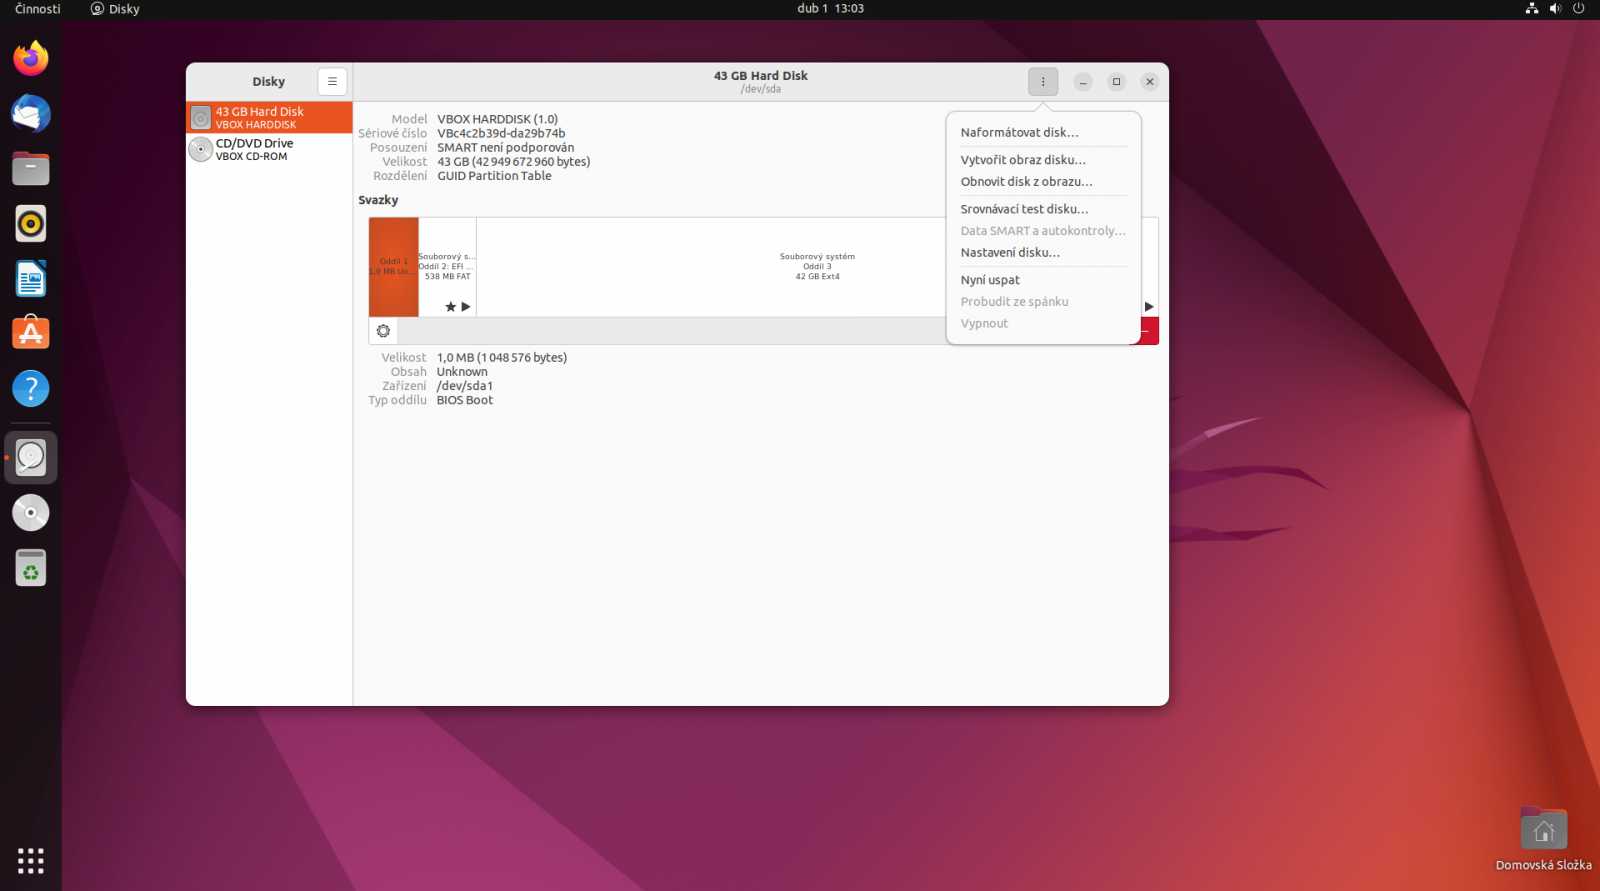Click the running Disks app dock icon
Viewport: 1600px width, 891px height.
[x=31, y=458]
